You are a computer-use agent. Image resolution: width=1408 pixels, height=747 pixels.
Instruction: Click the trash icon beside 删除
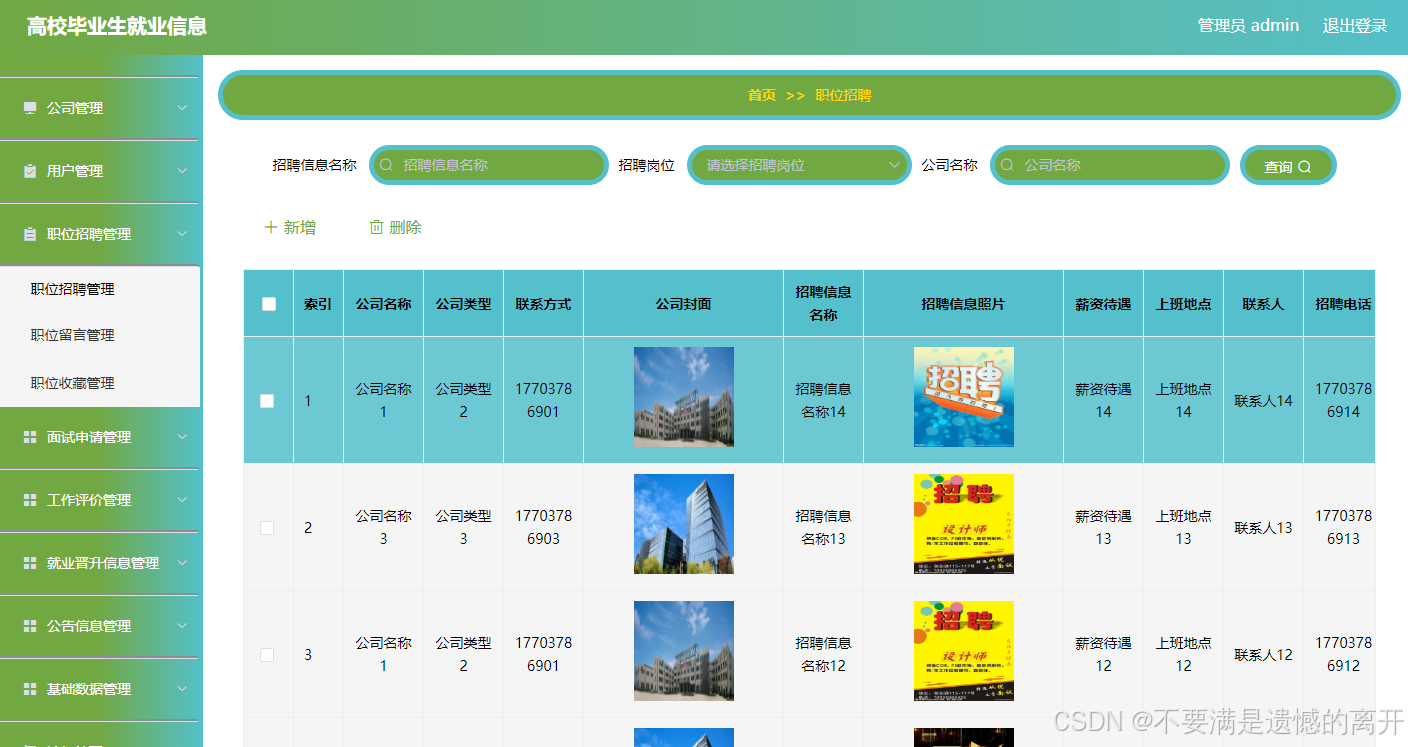tap(376, 227)
